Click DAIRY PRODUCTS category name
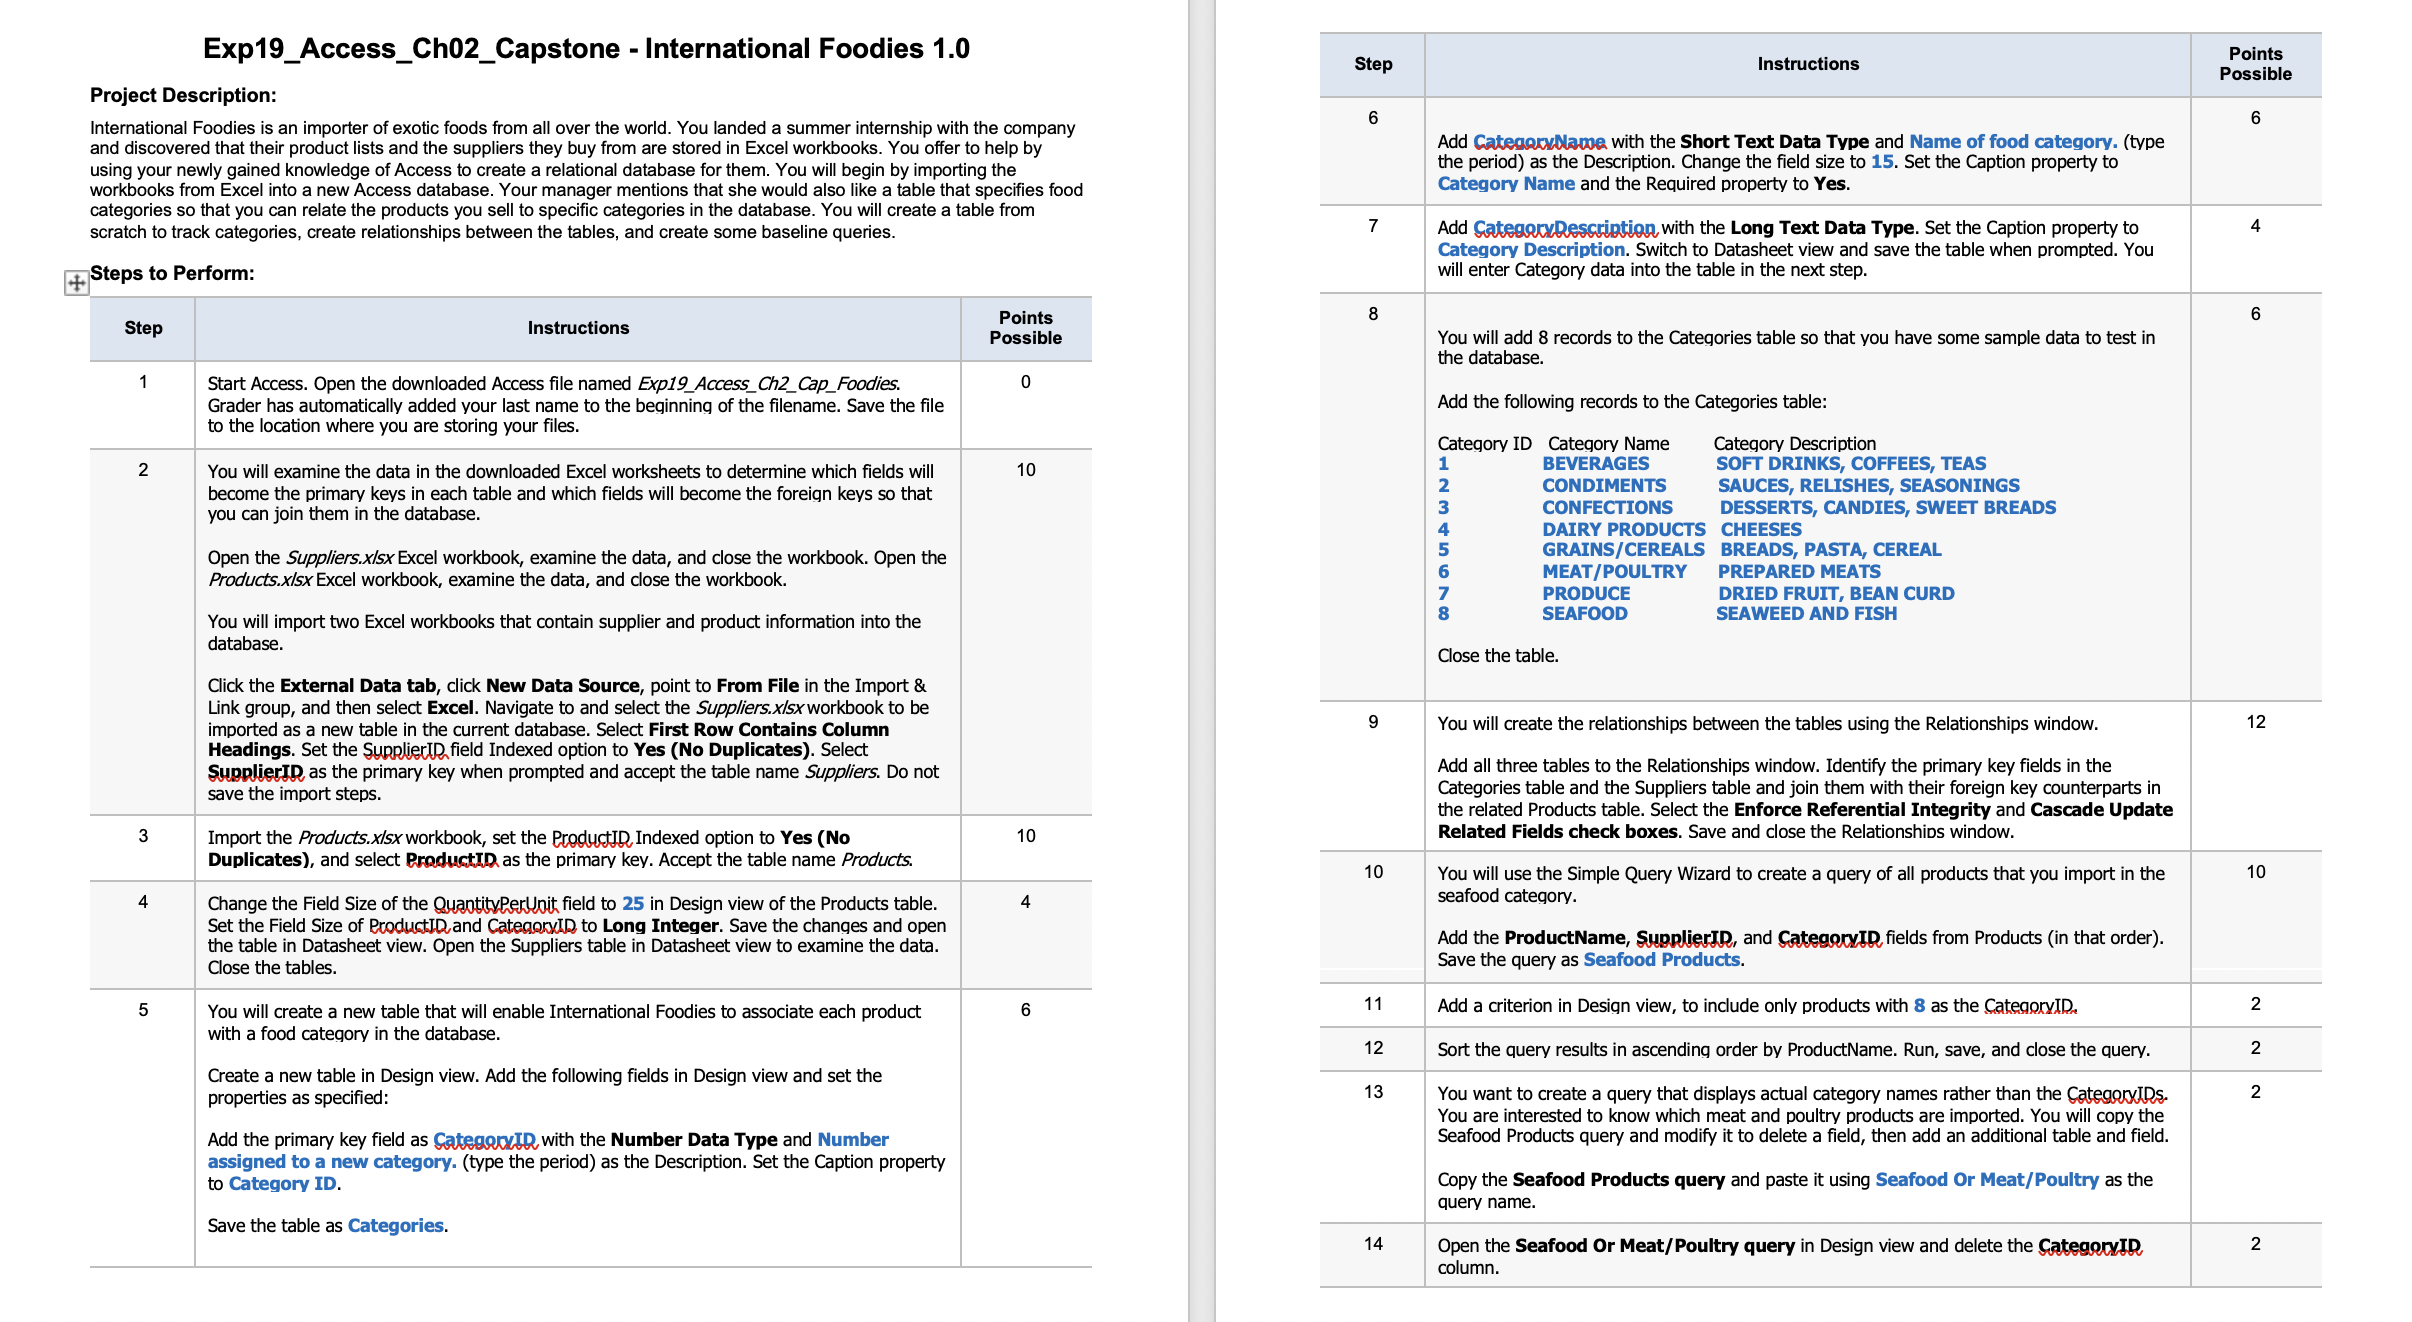This screenshot has height=1322, width=2412. click(1623, 529)
